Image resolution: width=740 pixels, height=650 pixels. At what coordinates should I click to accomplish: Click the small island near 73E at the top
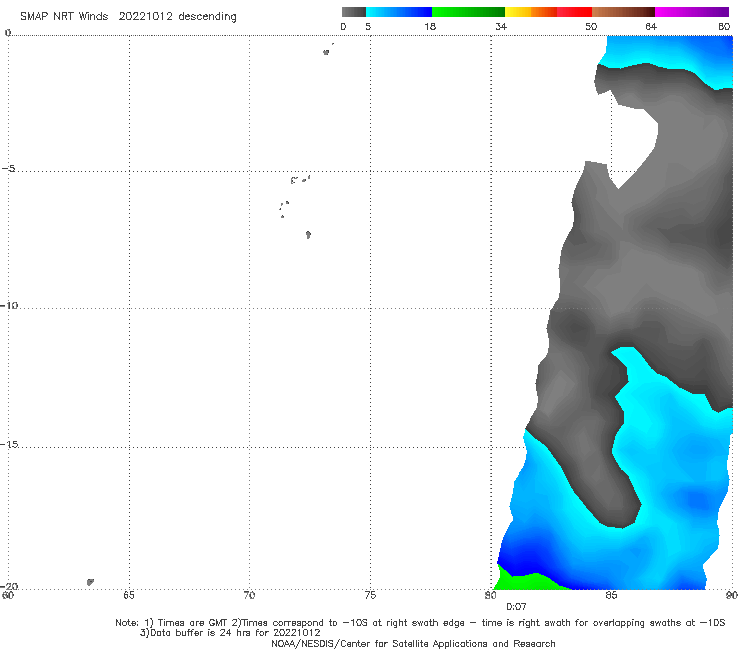pos(326,52)
